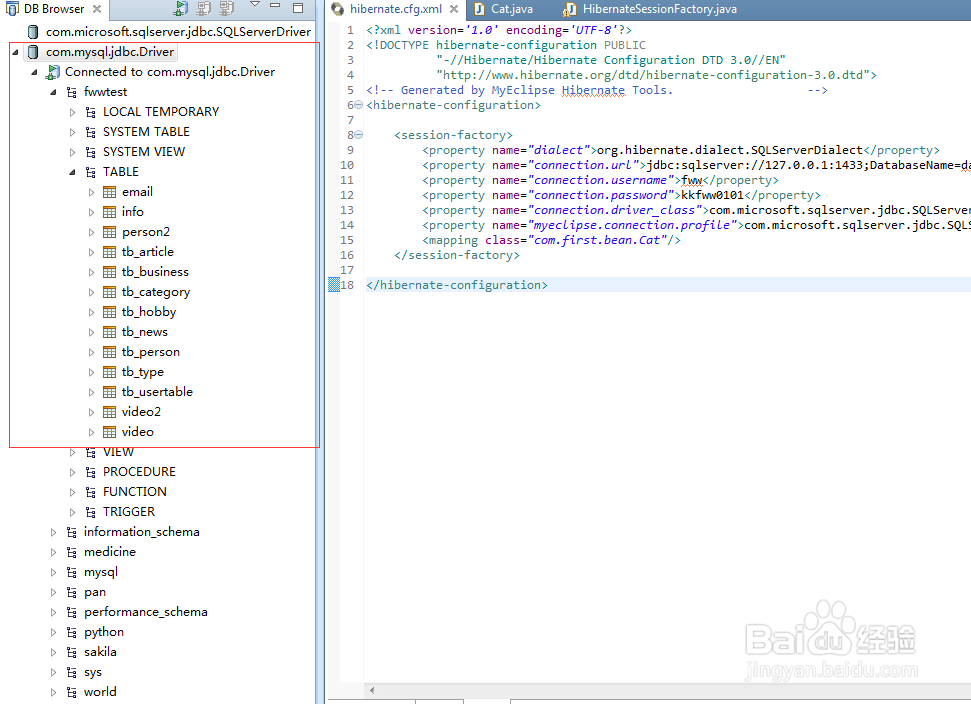Fold the session-factory element at line 8
The height and width of the screenshot is (704, 971).
(x=359, y=135)
